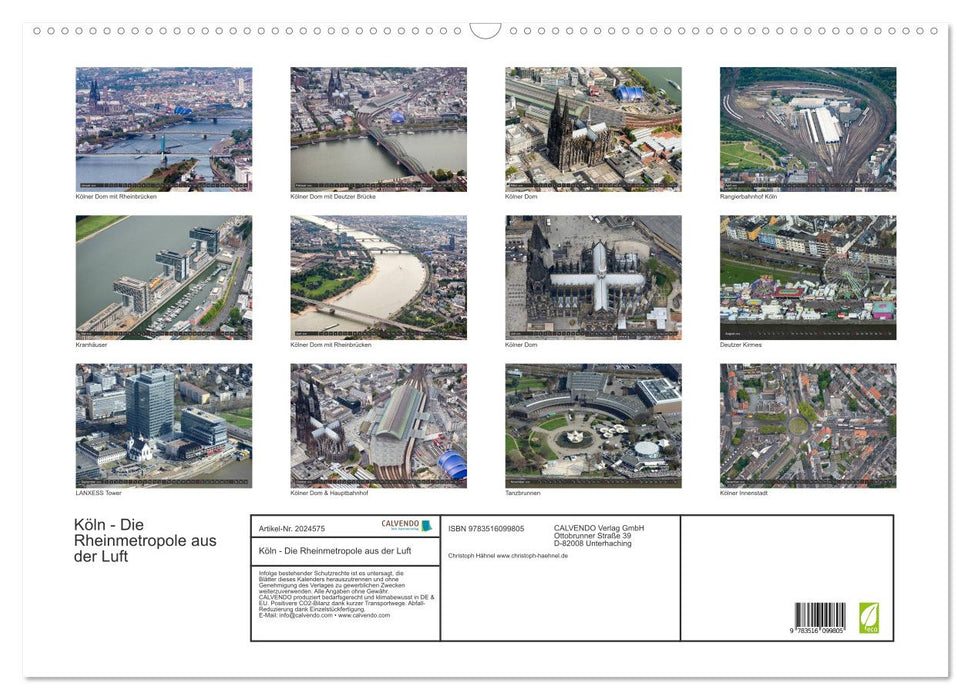Click the Tanzbrunnen aerial photo
Viewport: 971px width, 700px height.
(x=590, y=425)
